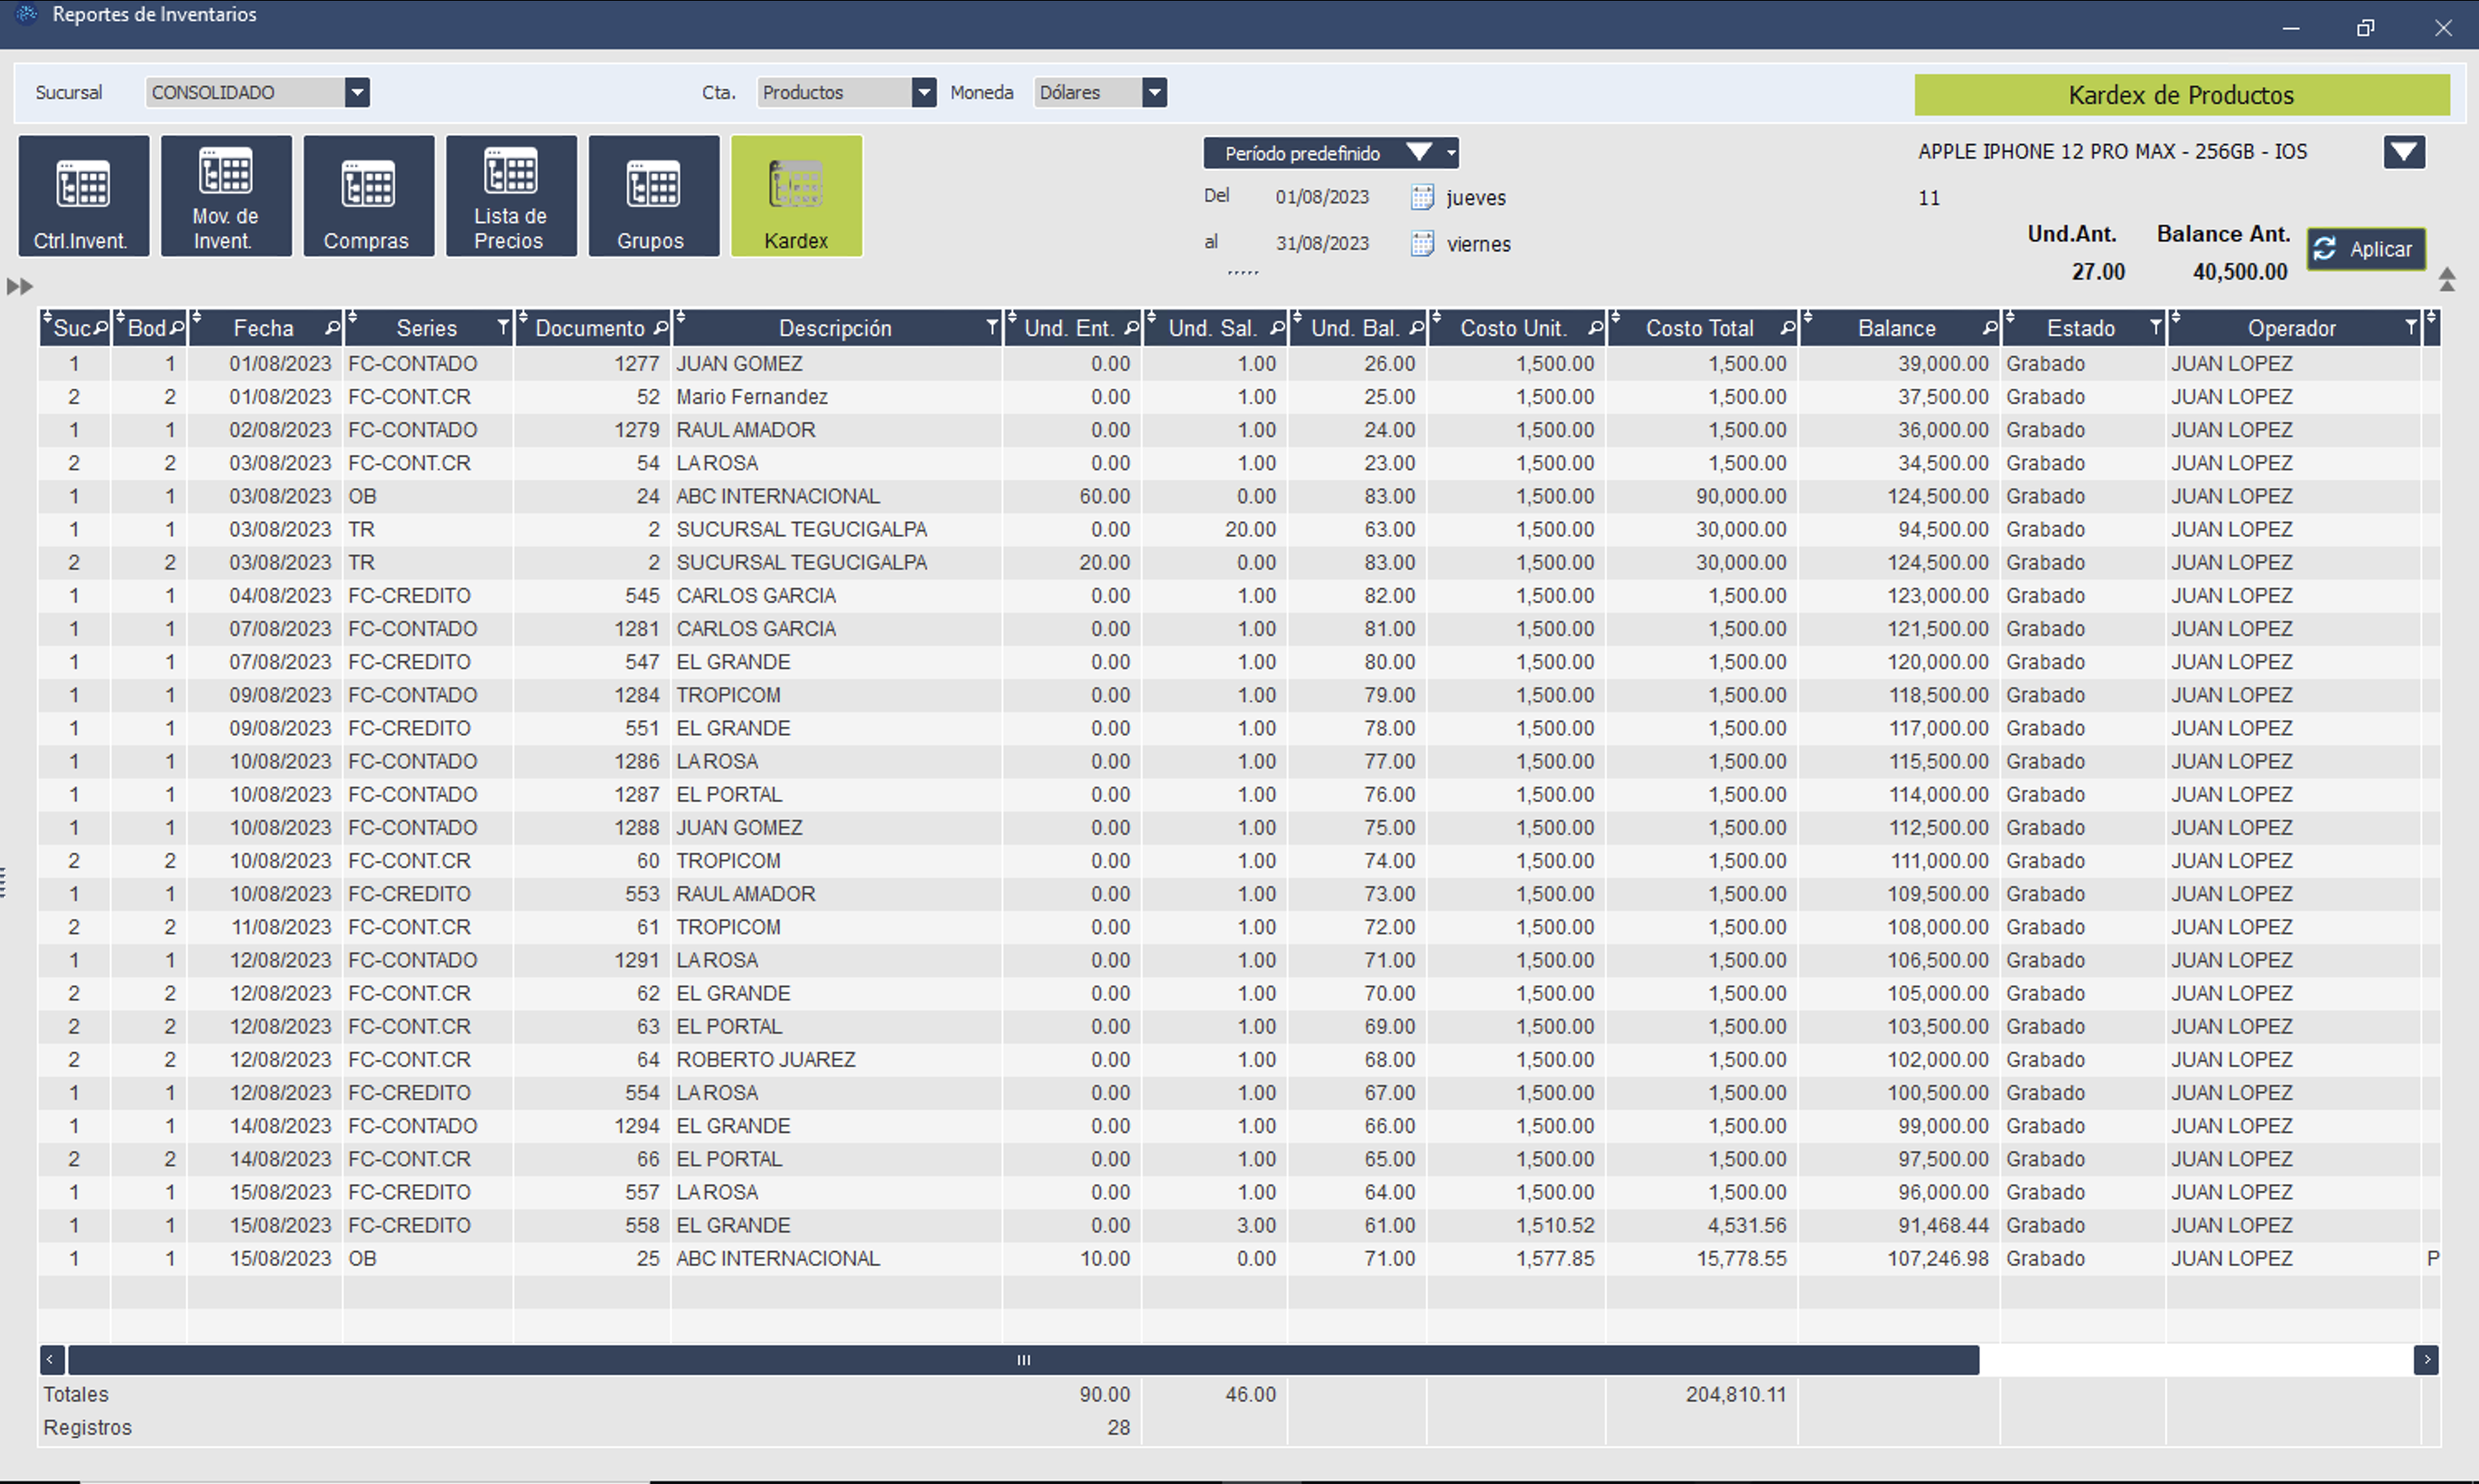This screenshot has height=1484, width=2479.
Task: Open the Ctrl.Invent. report
Action: tap(83, 196)
